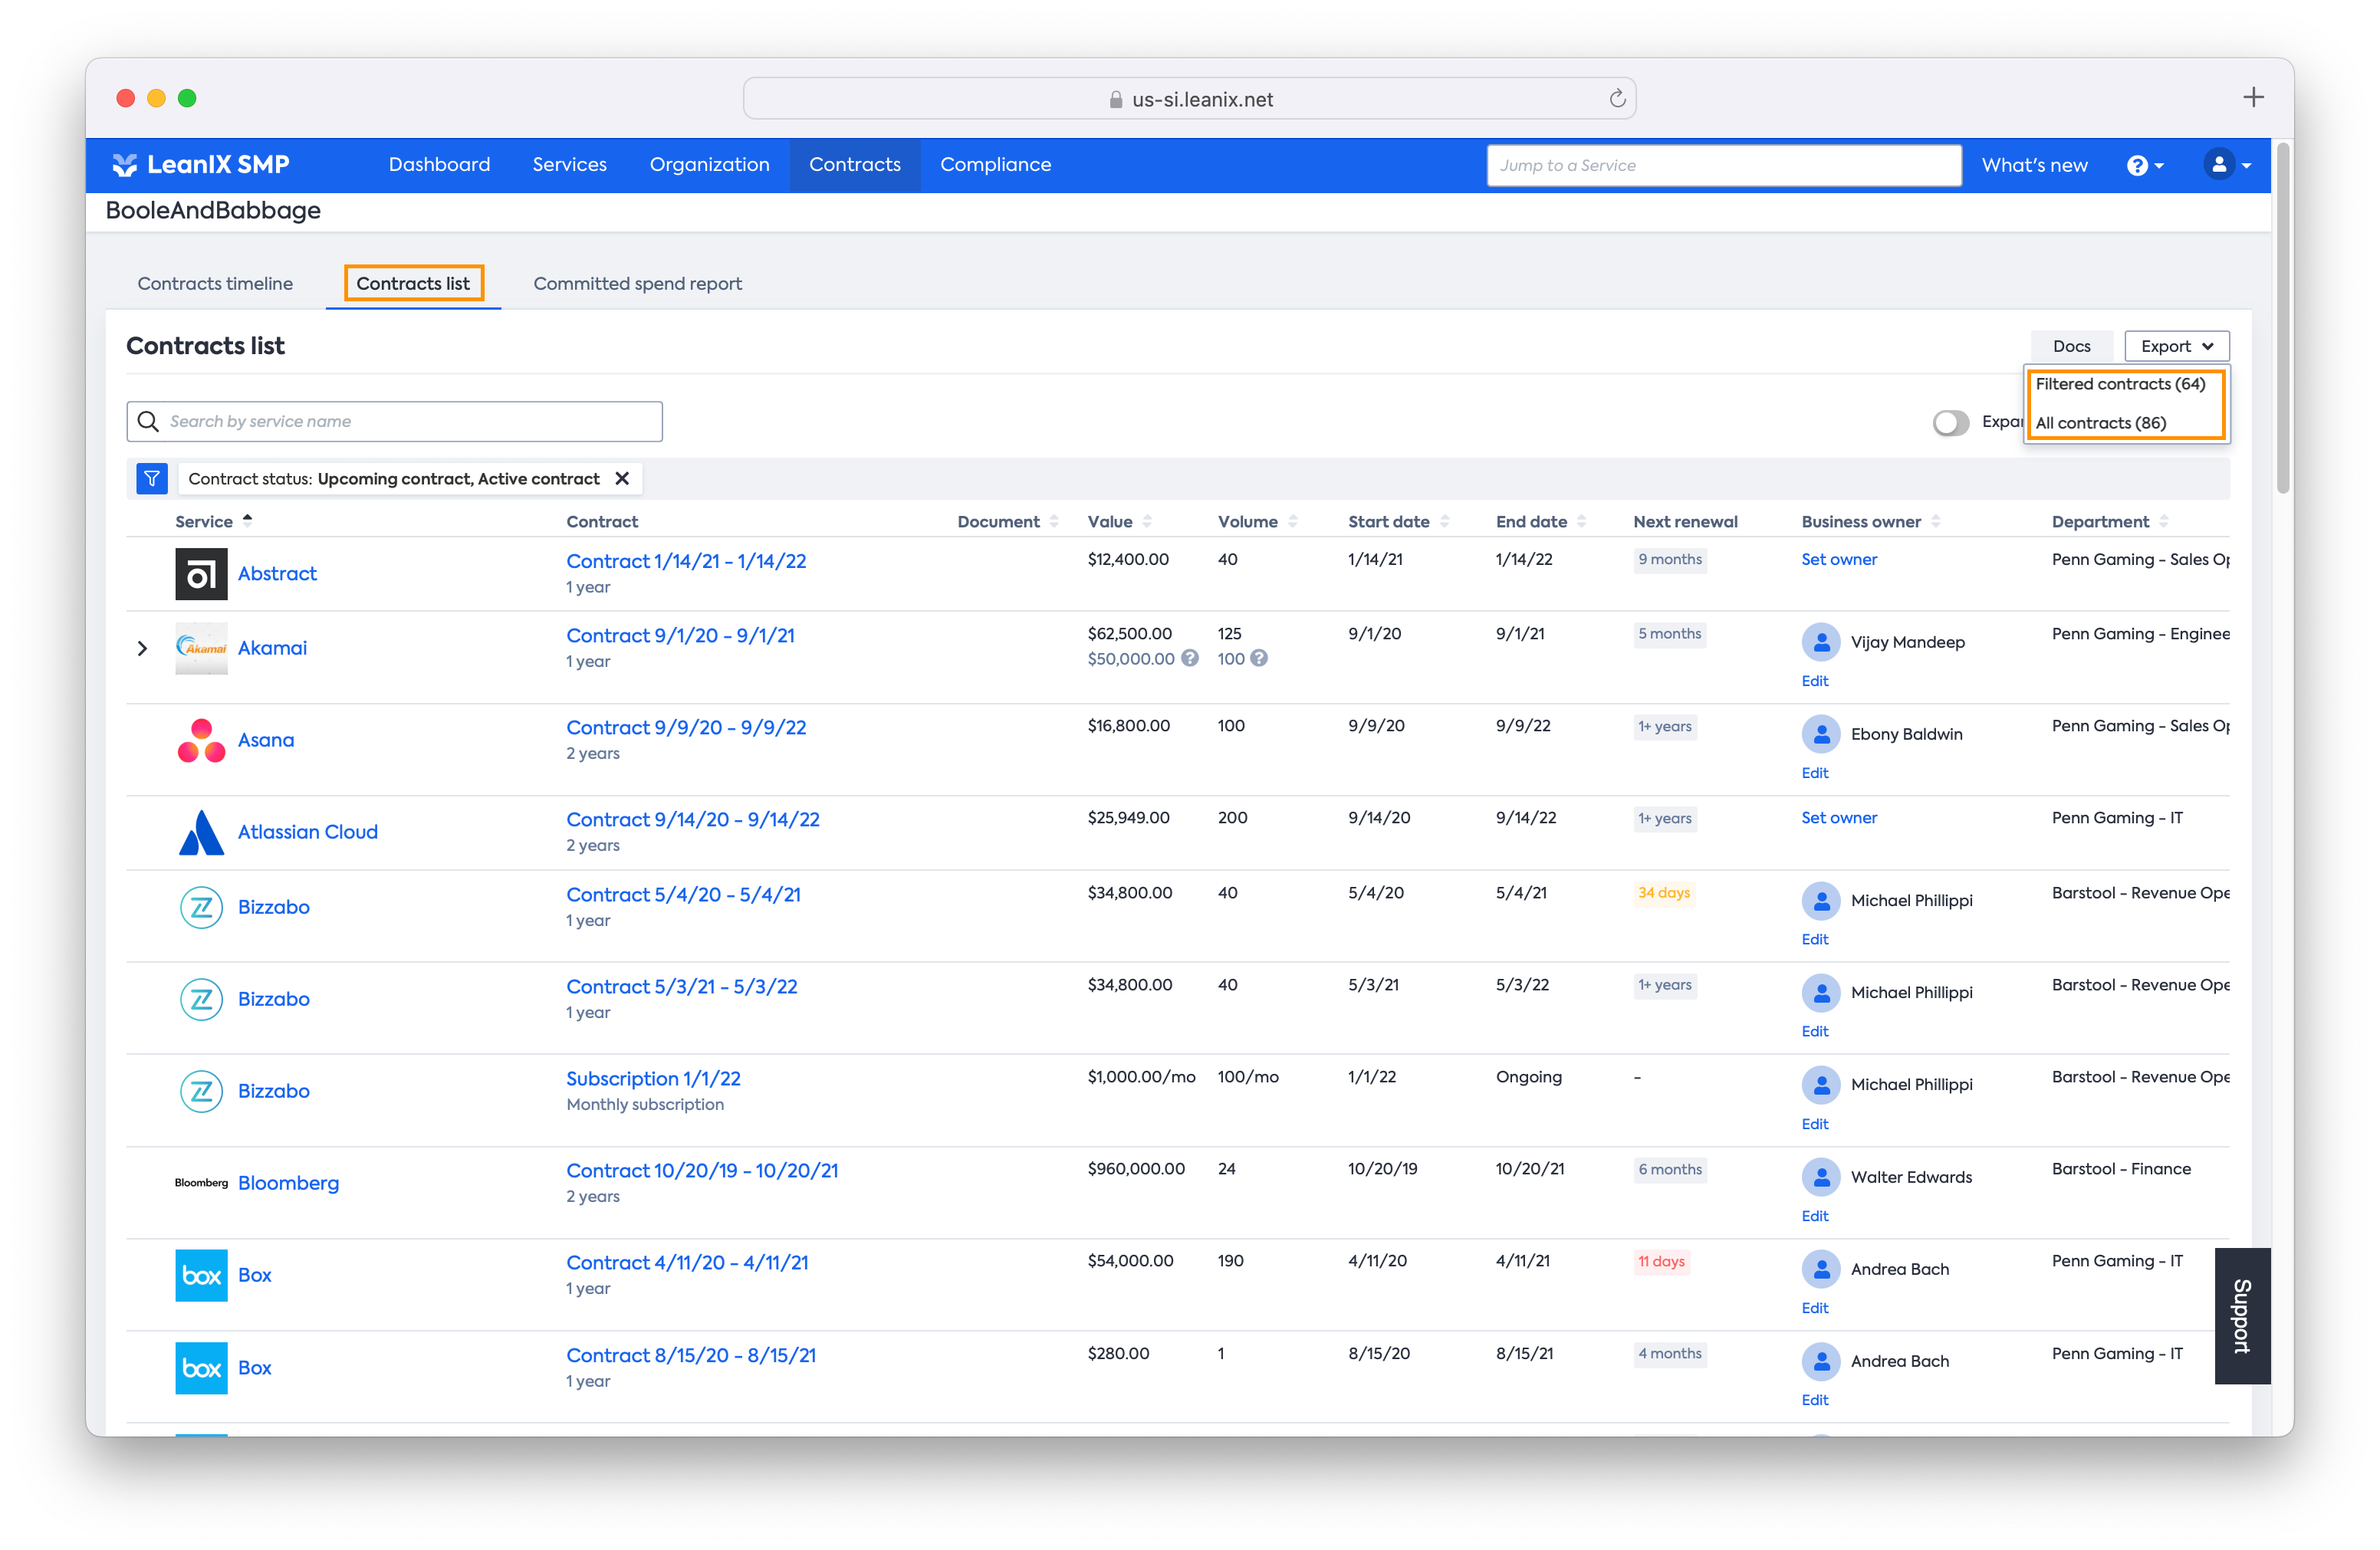2380x1550 pixels.
Task: Click Vijay Mandeep's avatar icon
Action: coord(1821,642)
